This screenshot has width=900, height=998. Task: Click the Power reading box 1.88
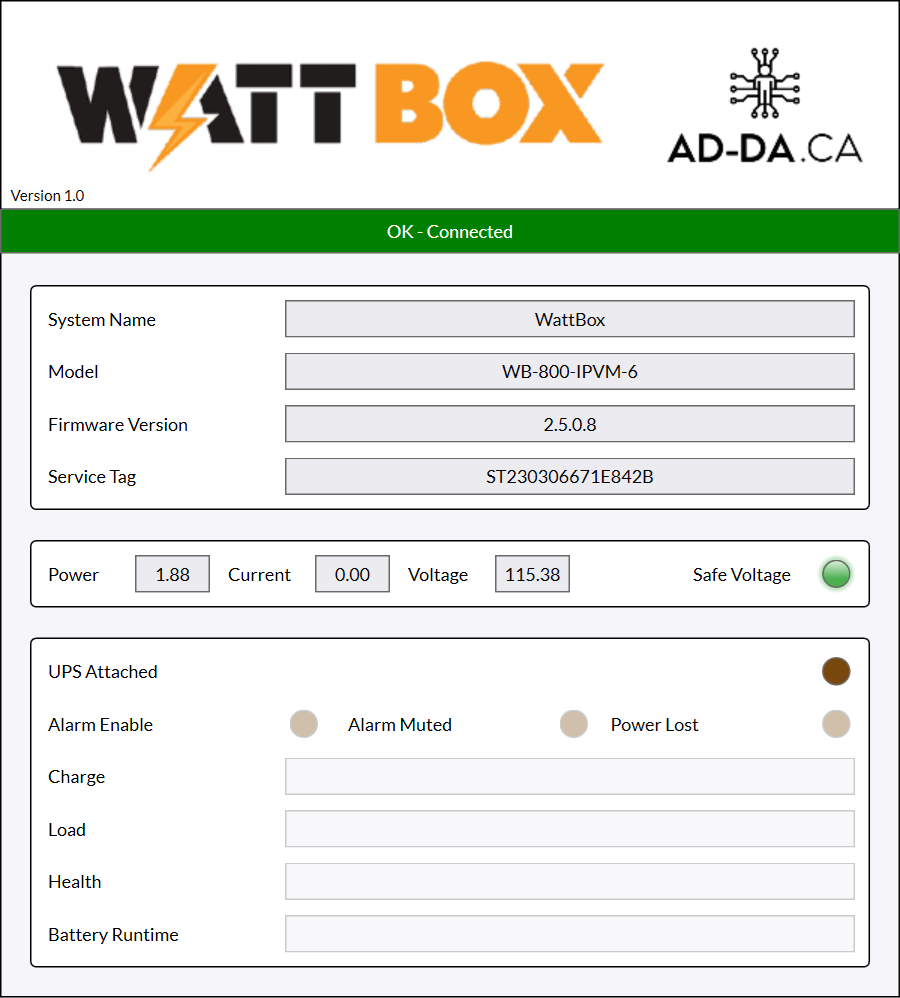[x=172, y=575]
